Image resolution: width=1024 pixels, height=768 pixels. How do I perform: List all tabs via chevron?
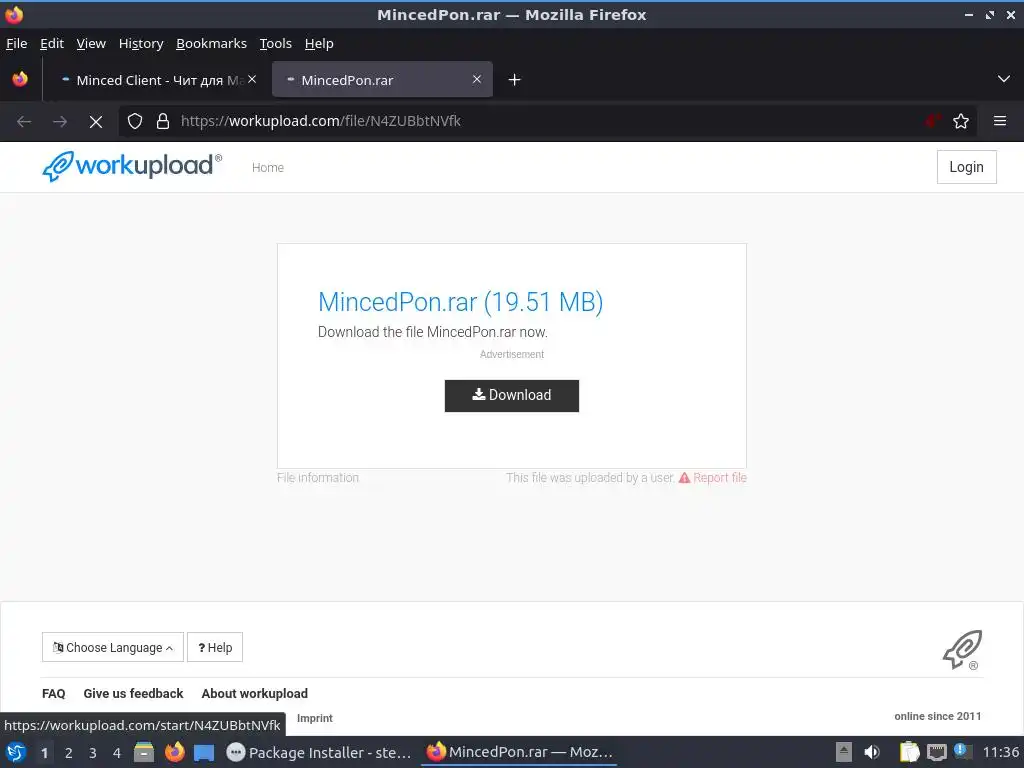(1004, 79)
